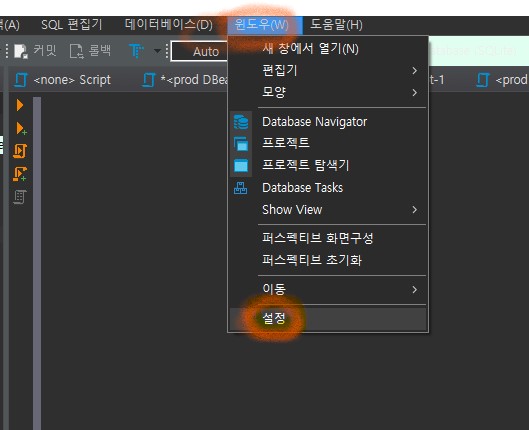This screenshot has width=529, height=430.
Task: Click the execute script in new tabs icon
Action: coord(20,174)
